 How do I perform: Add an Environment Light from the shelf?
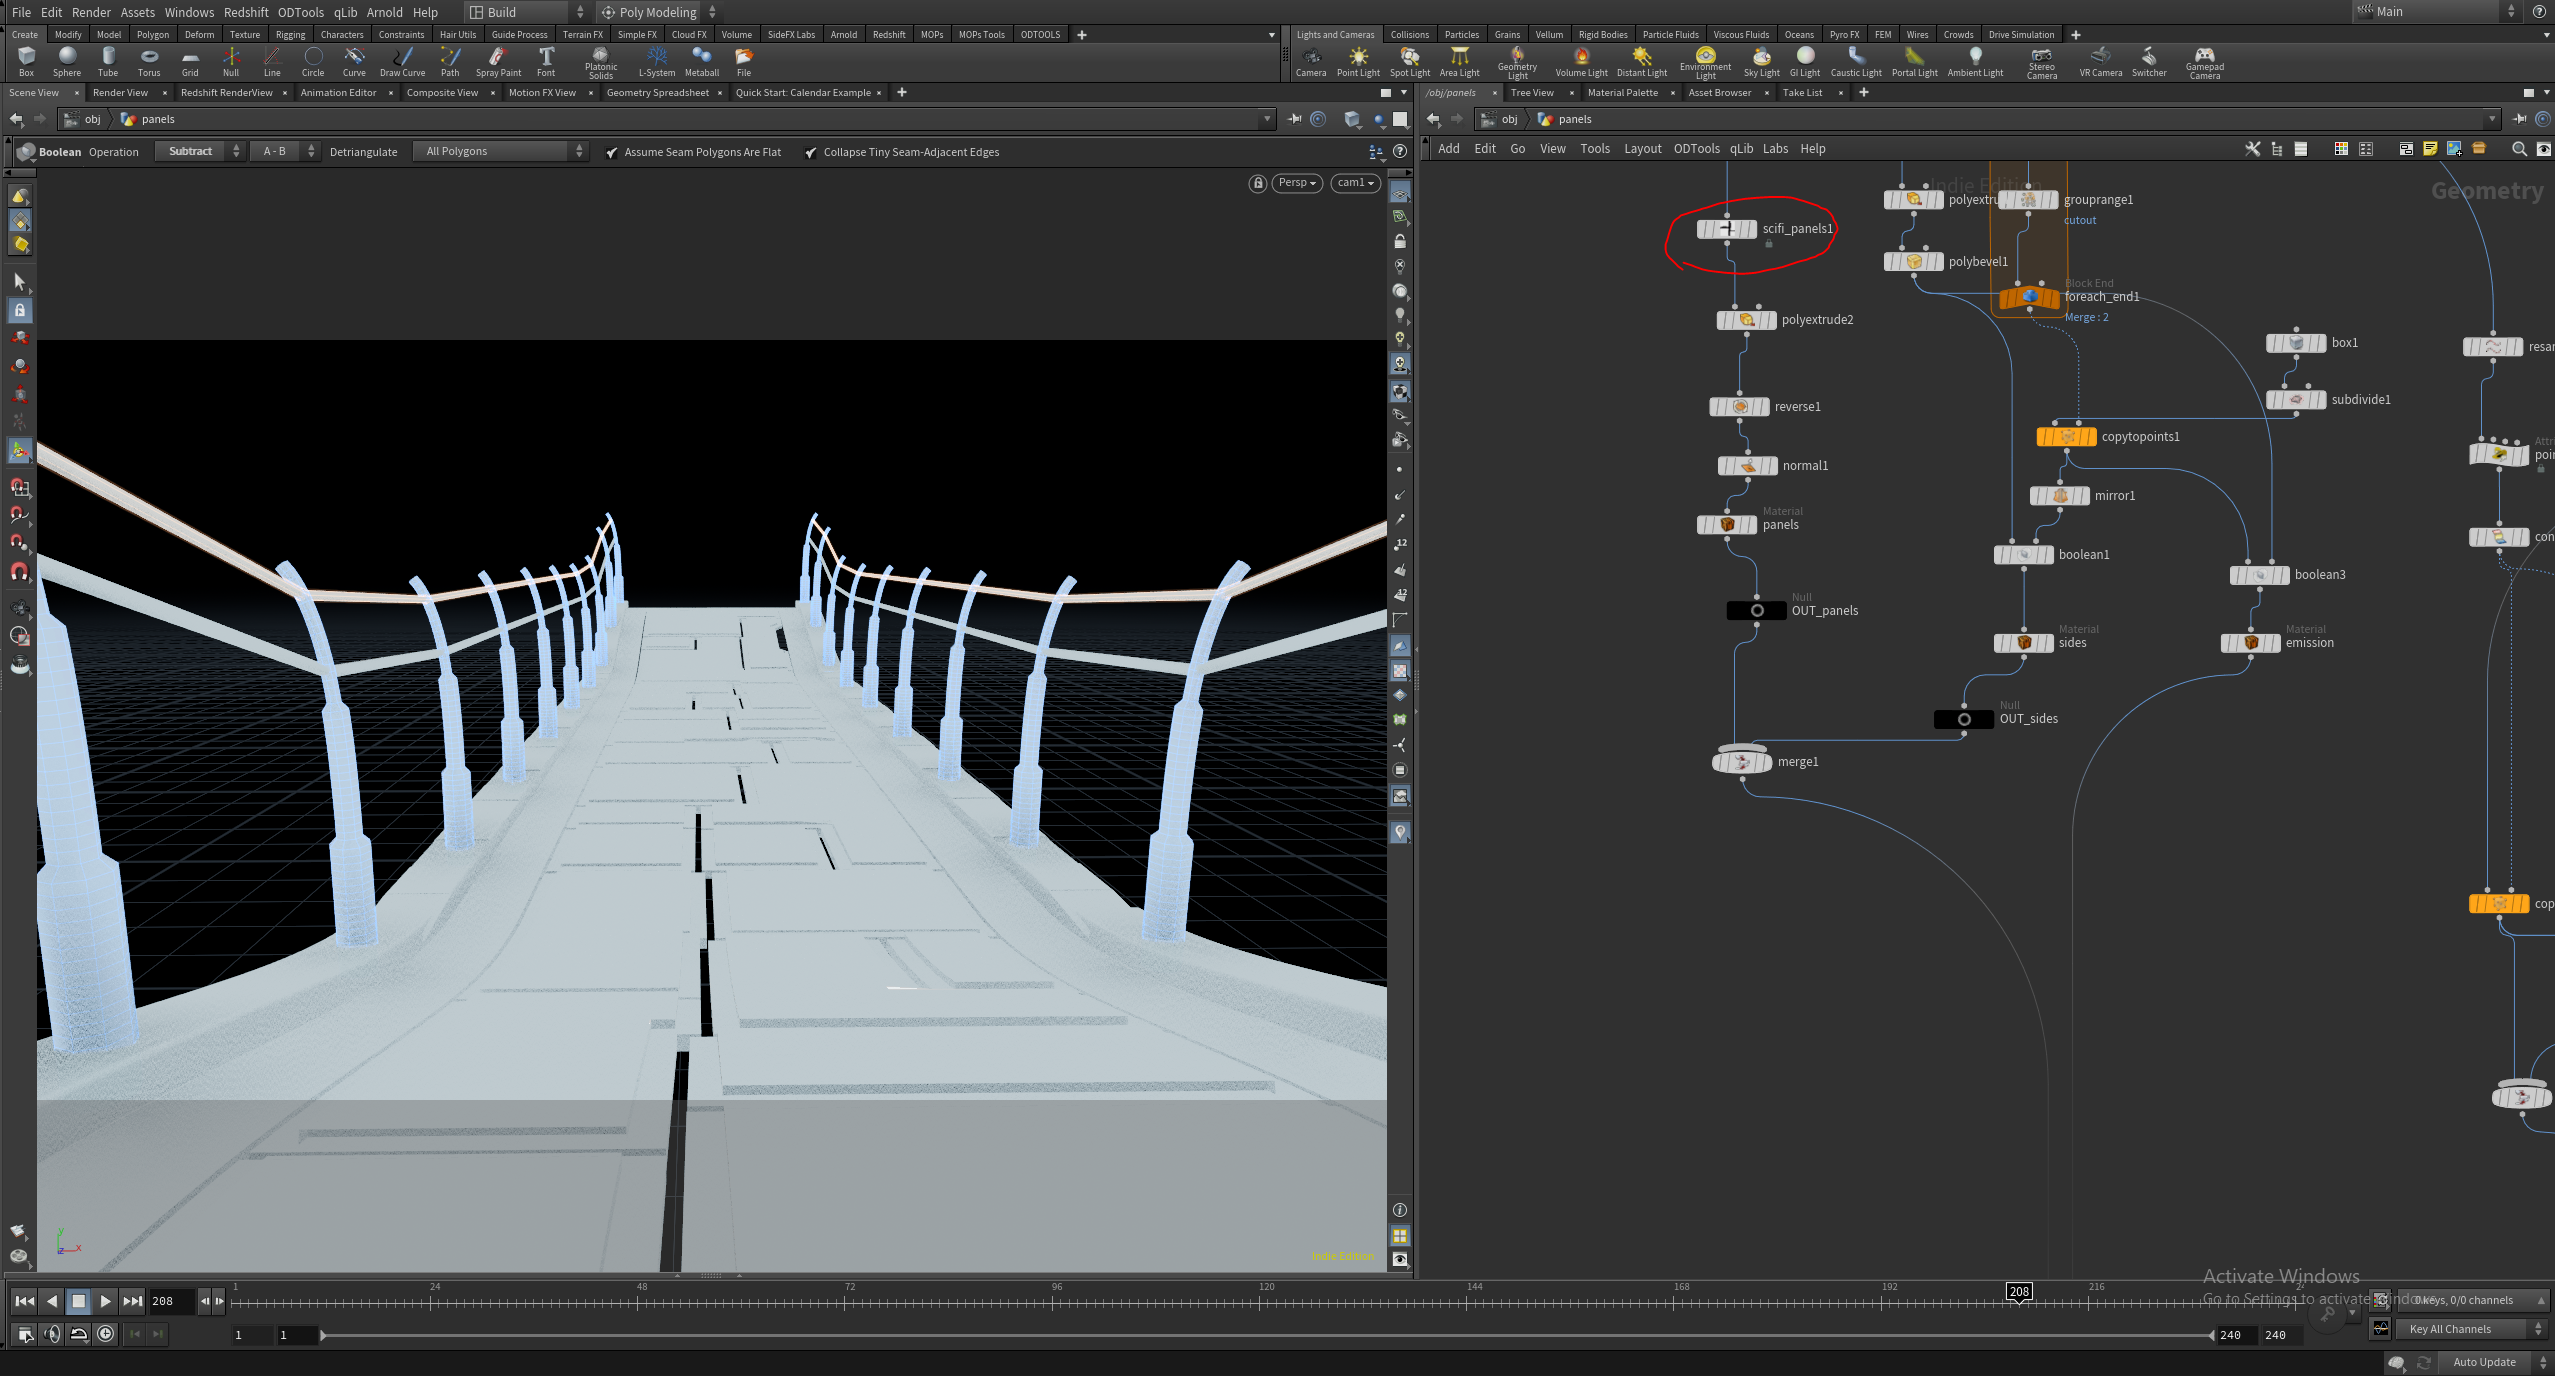(x=1705, y=63)
